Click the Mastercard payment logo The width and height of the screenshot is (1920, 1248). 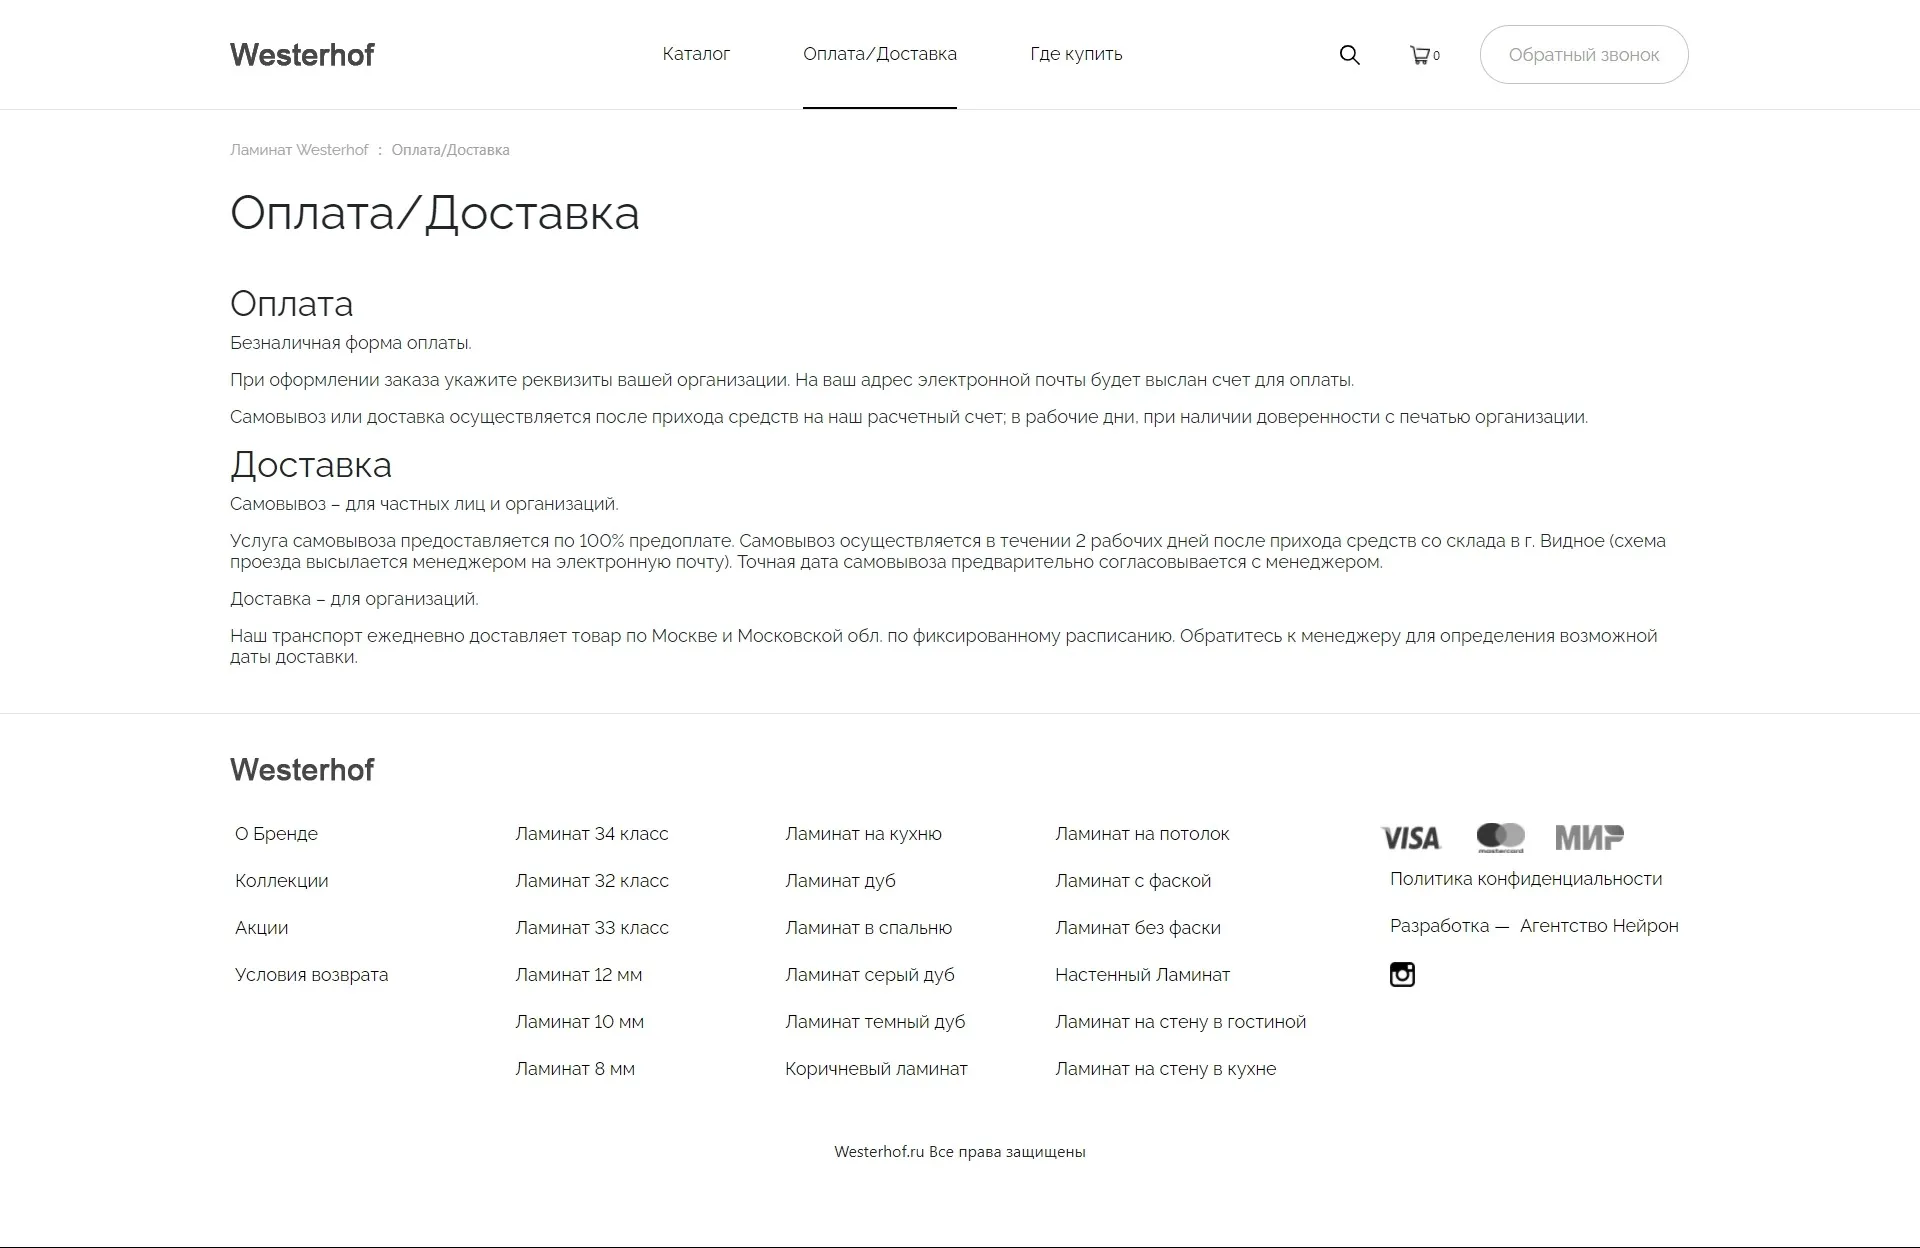tap(1500, 838)
